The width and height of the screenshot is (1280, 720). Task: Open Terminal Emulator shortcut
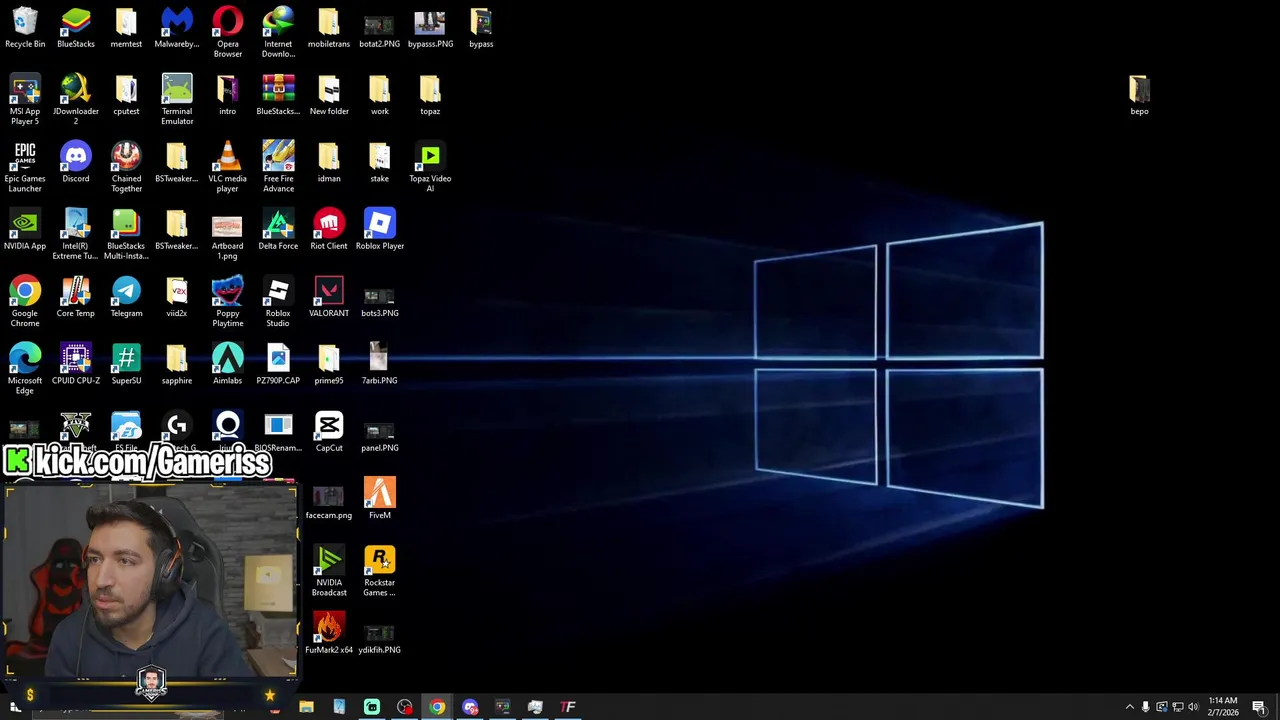pyautogui.click(x=177, y=100)
